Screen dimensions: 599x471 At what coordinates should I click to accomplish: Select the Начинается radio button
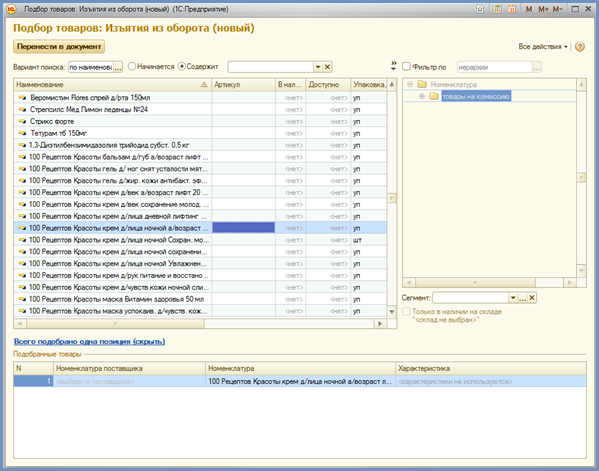pyautogui.click(x=132, y=66)
